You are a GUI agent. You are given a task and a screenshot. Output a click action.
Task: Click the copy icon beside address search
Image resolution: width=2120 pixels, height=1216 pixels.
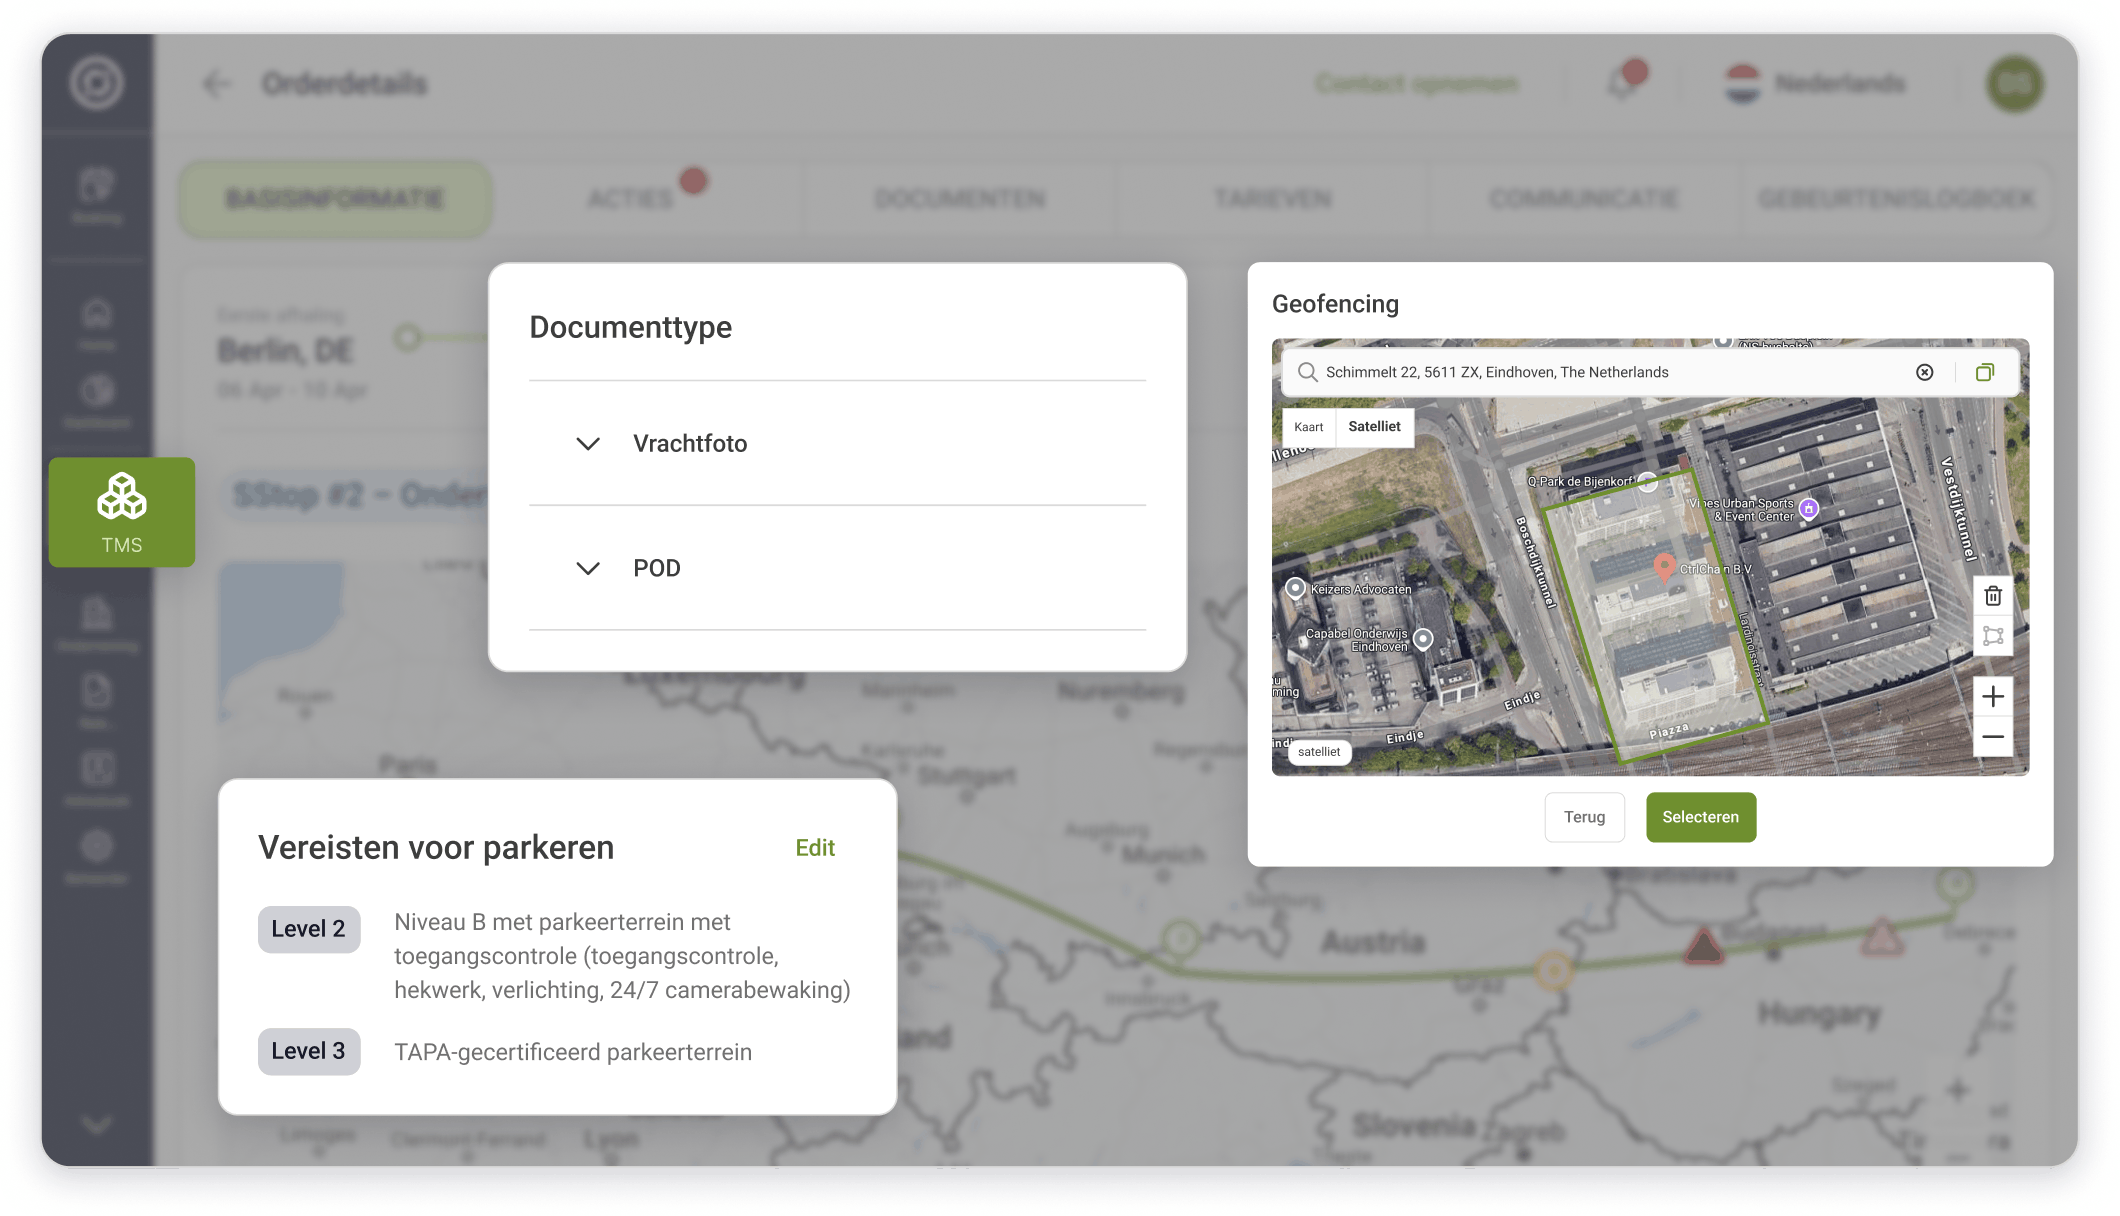(1985, 372)
